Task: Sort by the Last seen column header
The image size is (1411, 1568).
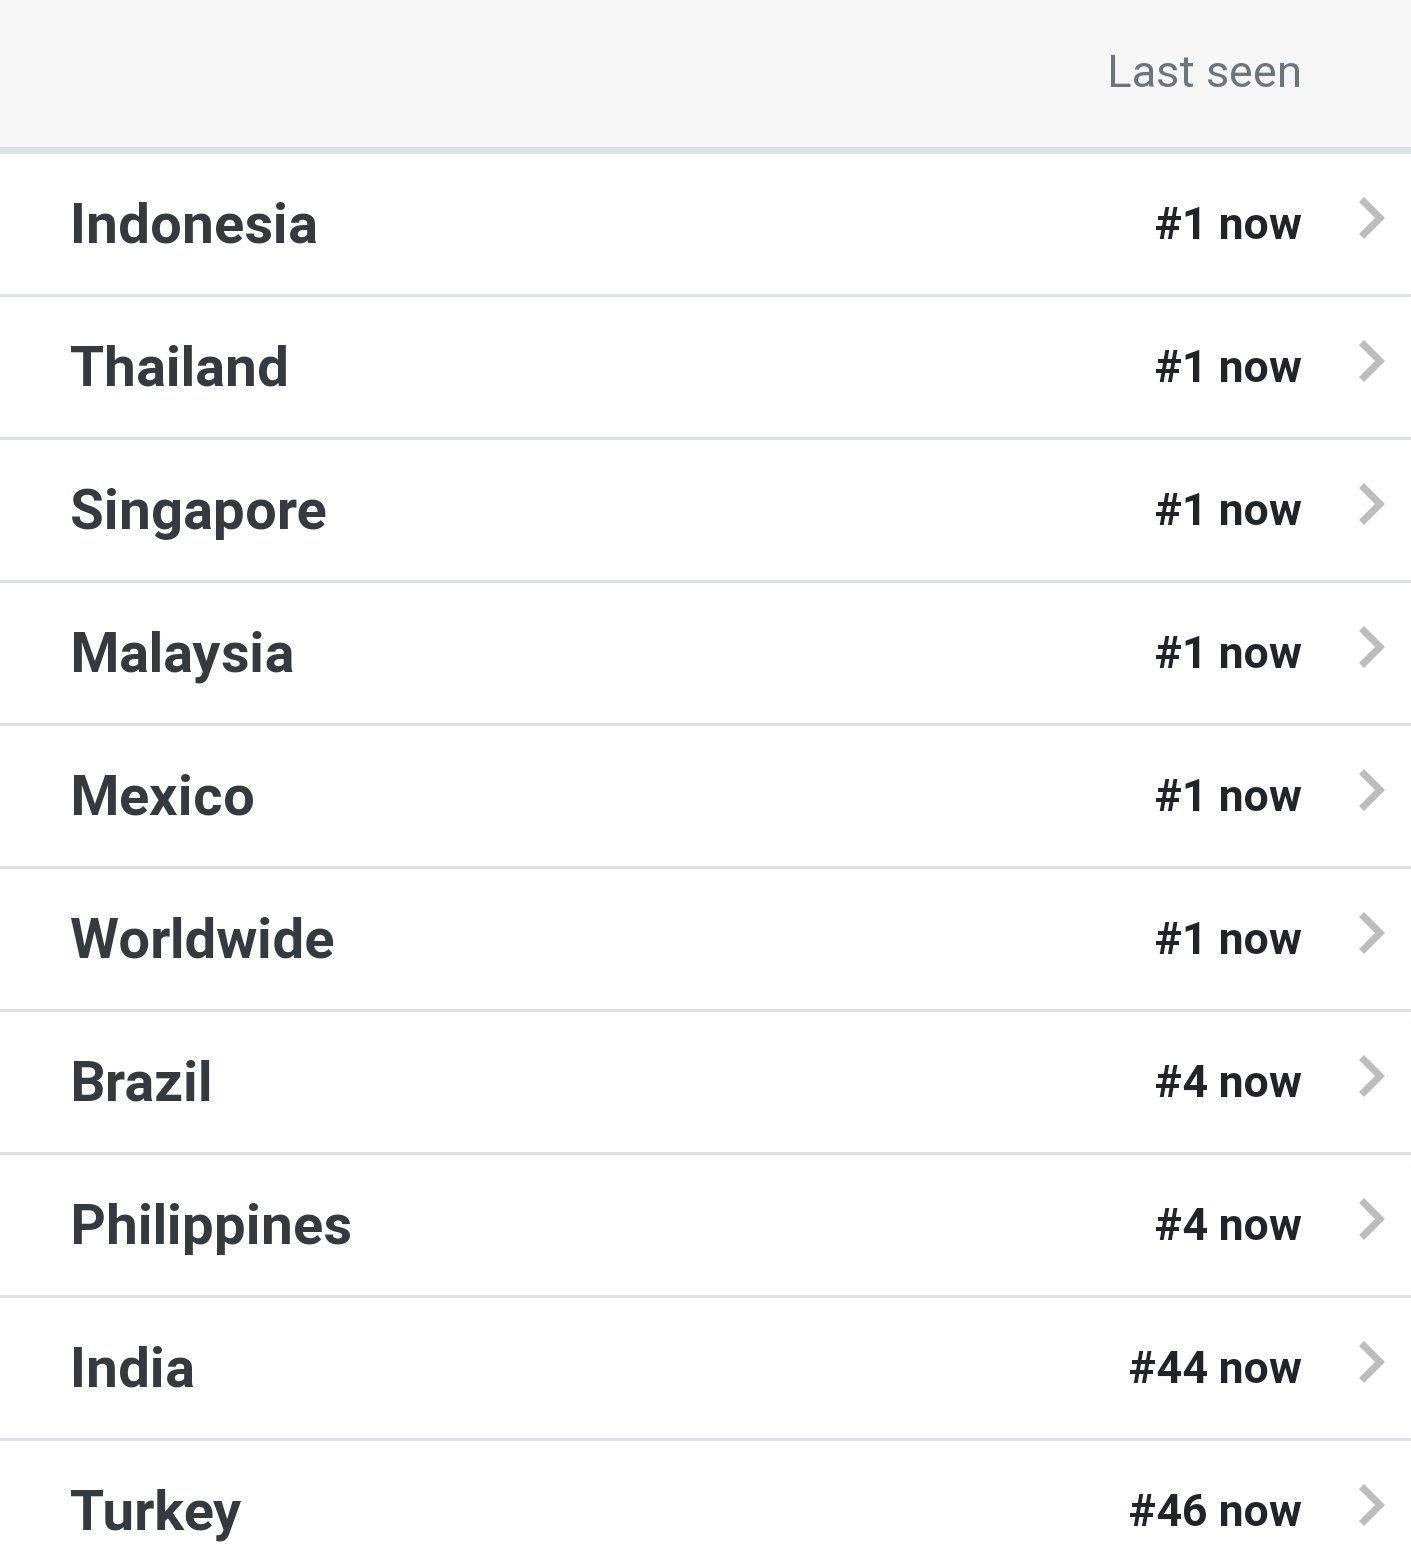Action: [x=1204, y=72]
